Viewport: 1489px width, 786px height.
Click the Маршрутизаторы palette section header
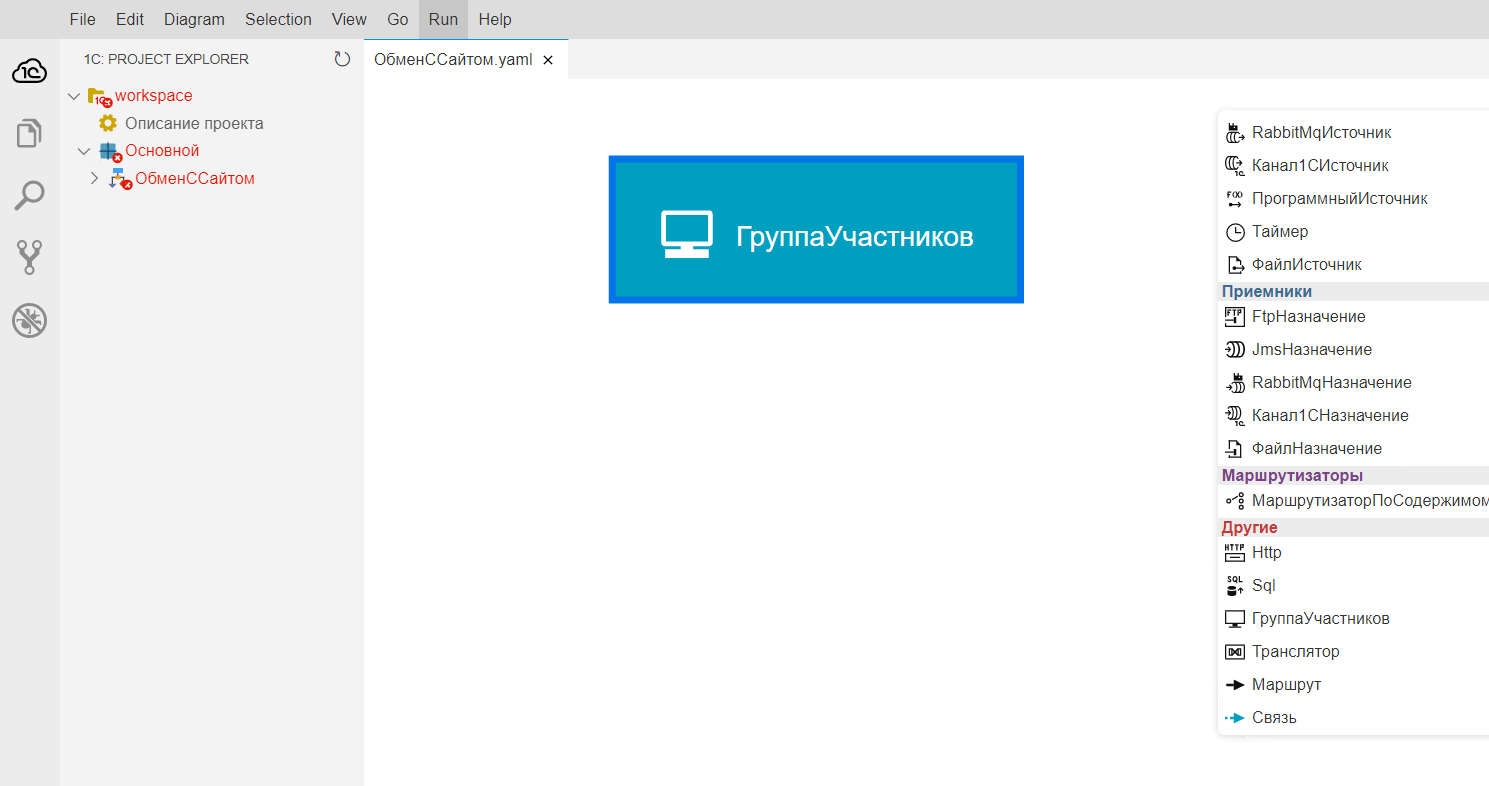[1292, 475]
